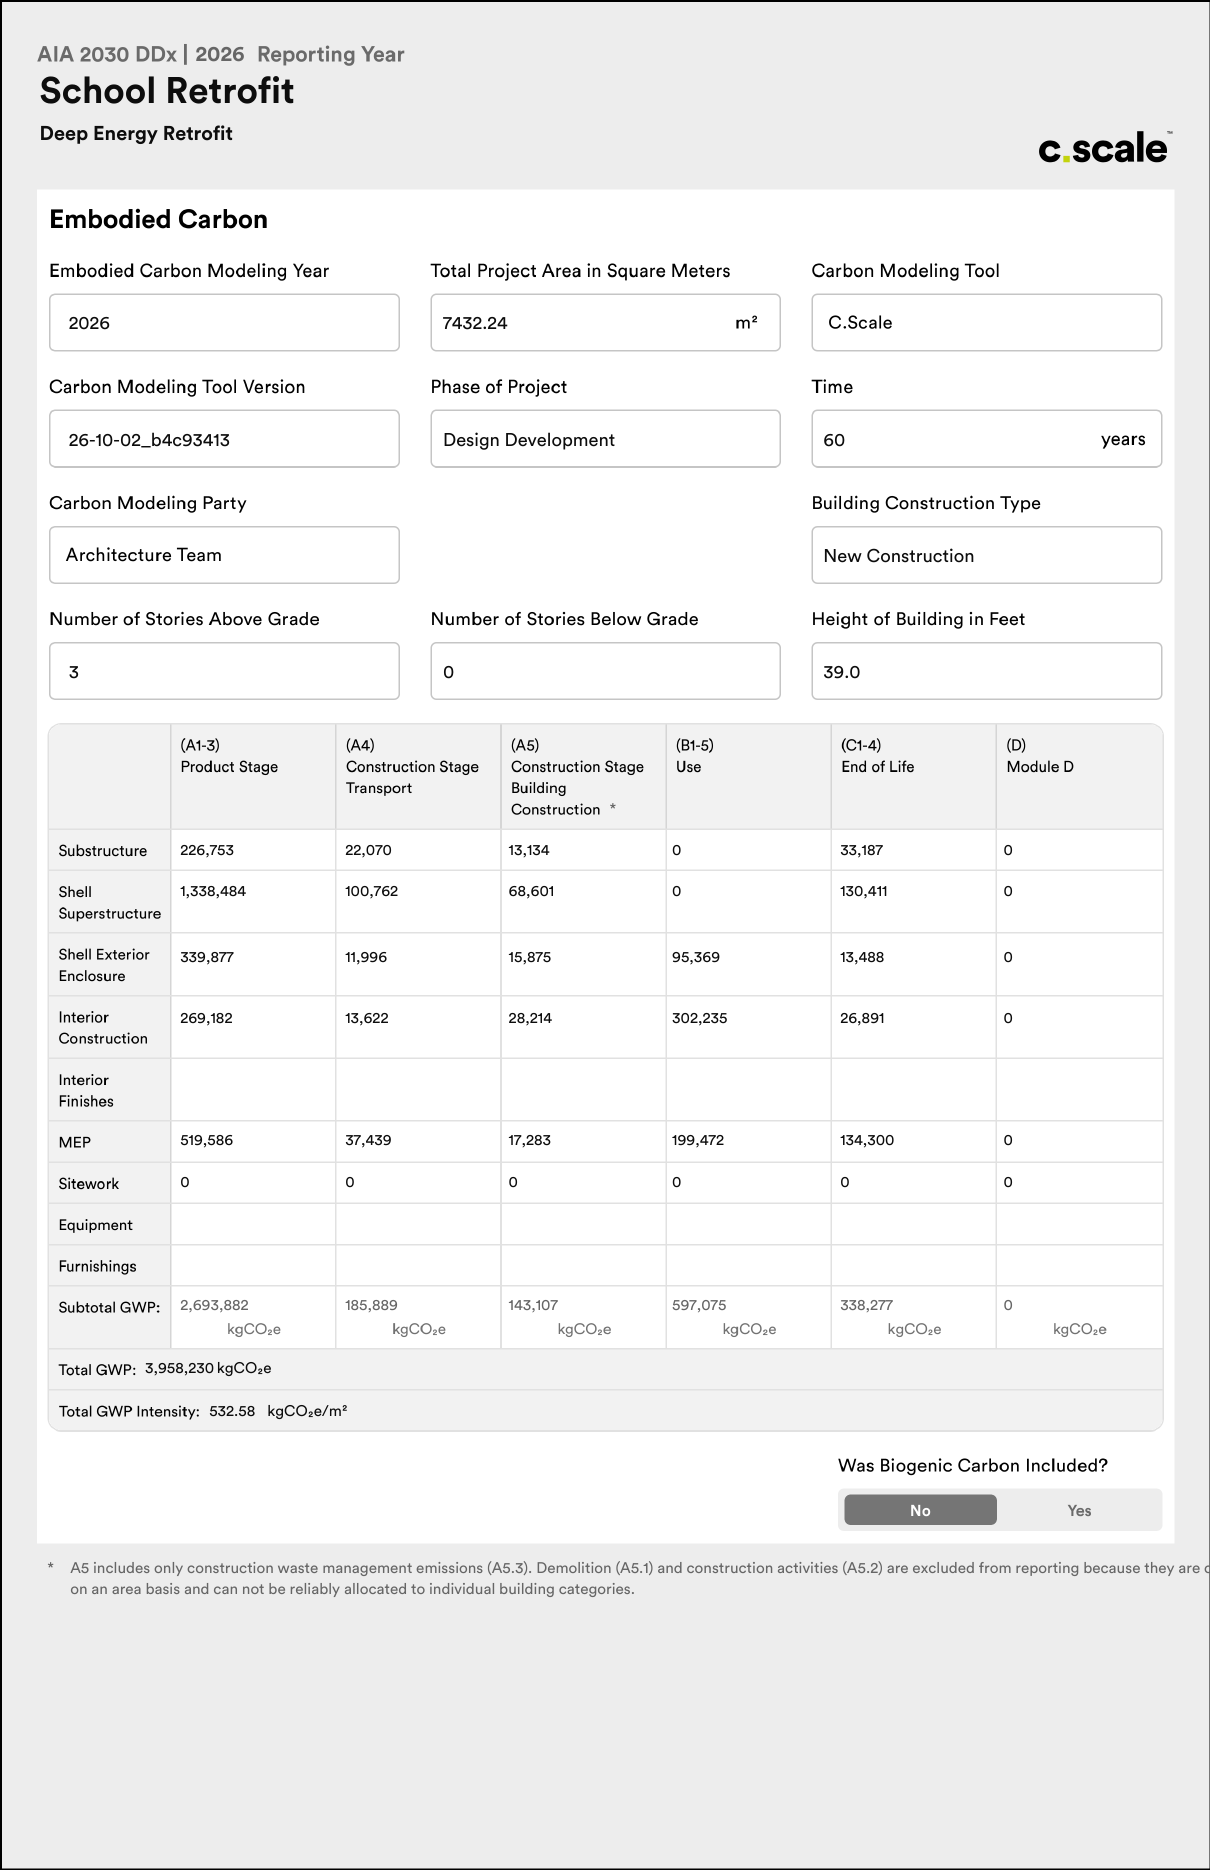Open the Phase of Project field
Image resolution: width=1210 pixels, height=1870 pixels.
coord(605,438)
